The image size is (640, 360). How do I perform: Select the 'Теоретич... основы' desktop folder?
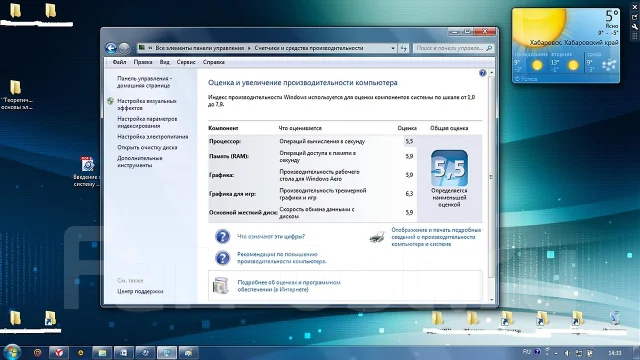(x=16, y=95)
